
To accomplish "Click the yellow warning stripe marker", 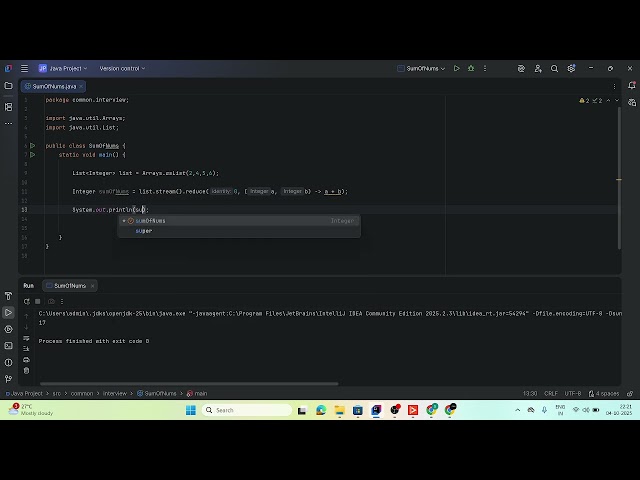I will click(619, 180).
